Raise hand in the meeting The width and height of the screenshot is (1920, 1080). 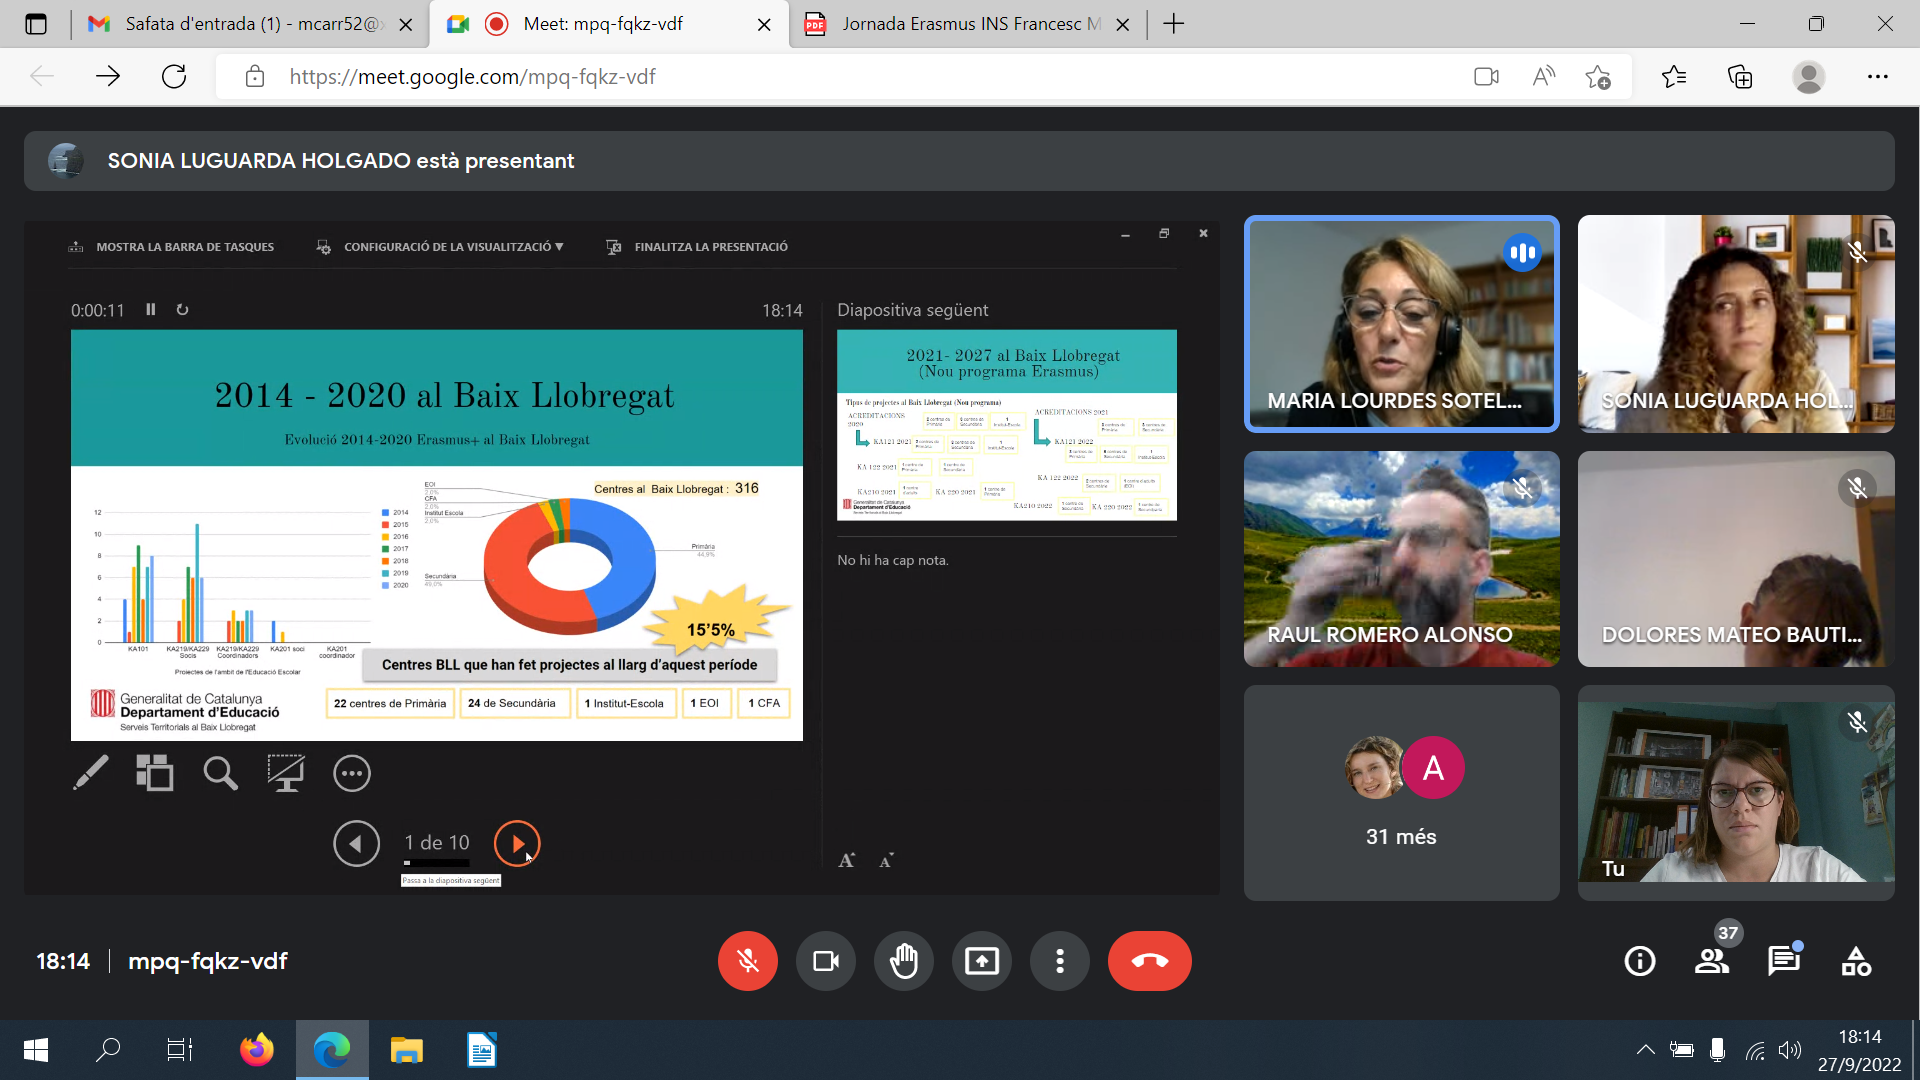pos(904,961)
